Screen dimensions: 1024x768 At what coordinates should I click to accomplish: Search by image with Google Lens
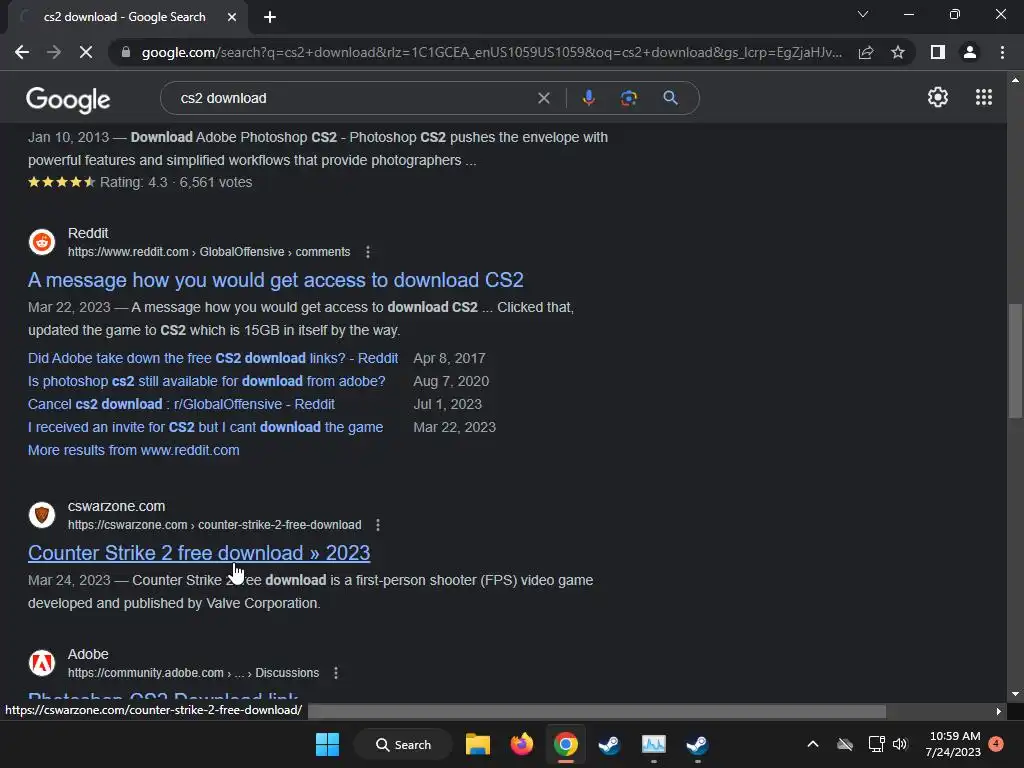628,98
